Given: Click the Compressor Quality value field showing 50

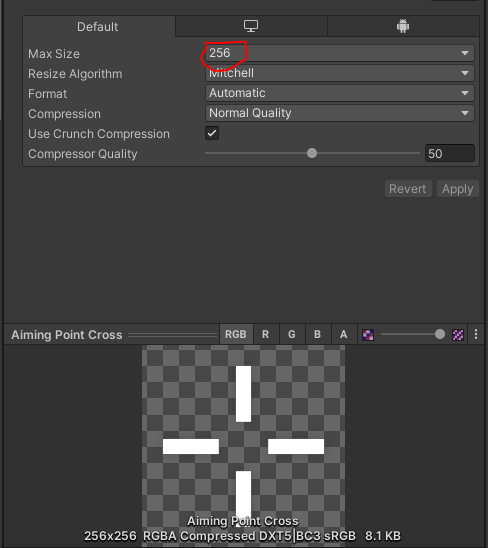Looking at the screenshot, I should tap(450, 153).
